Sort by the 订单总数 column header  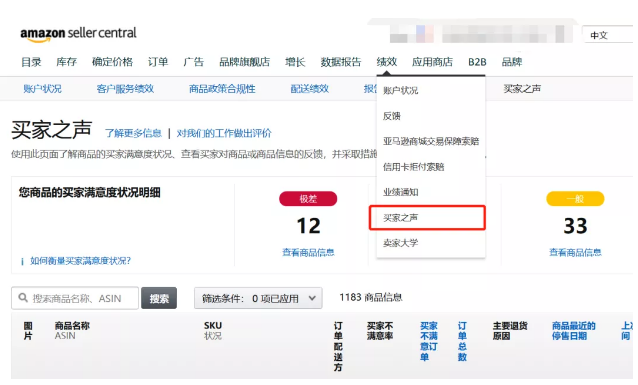[x=462, y=341]
